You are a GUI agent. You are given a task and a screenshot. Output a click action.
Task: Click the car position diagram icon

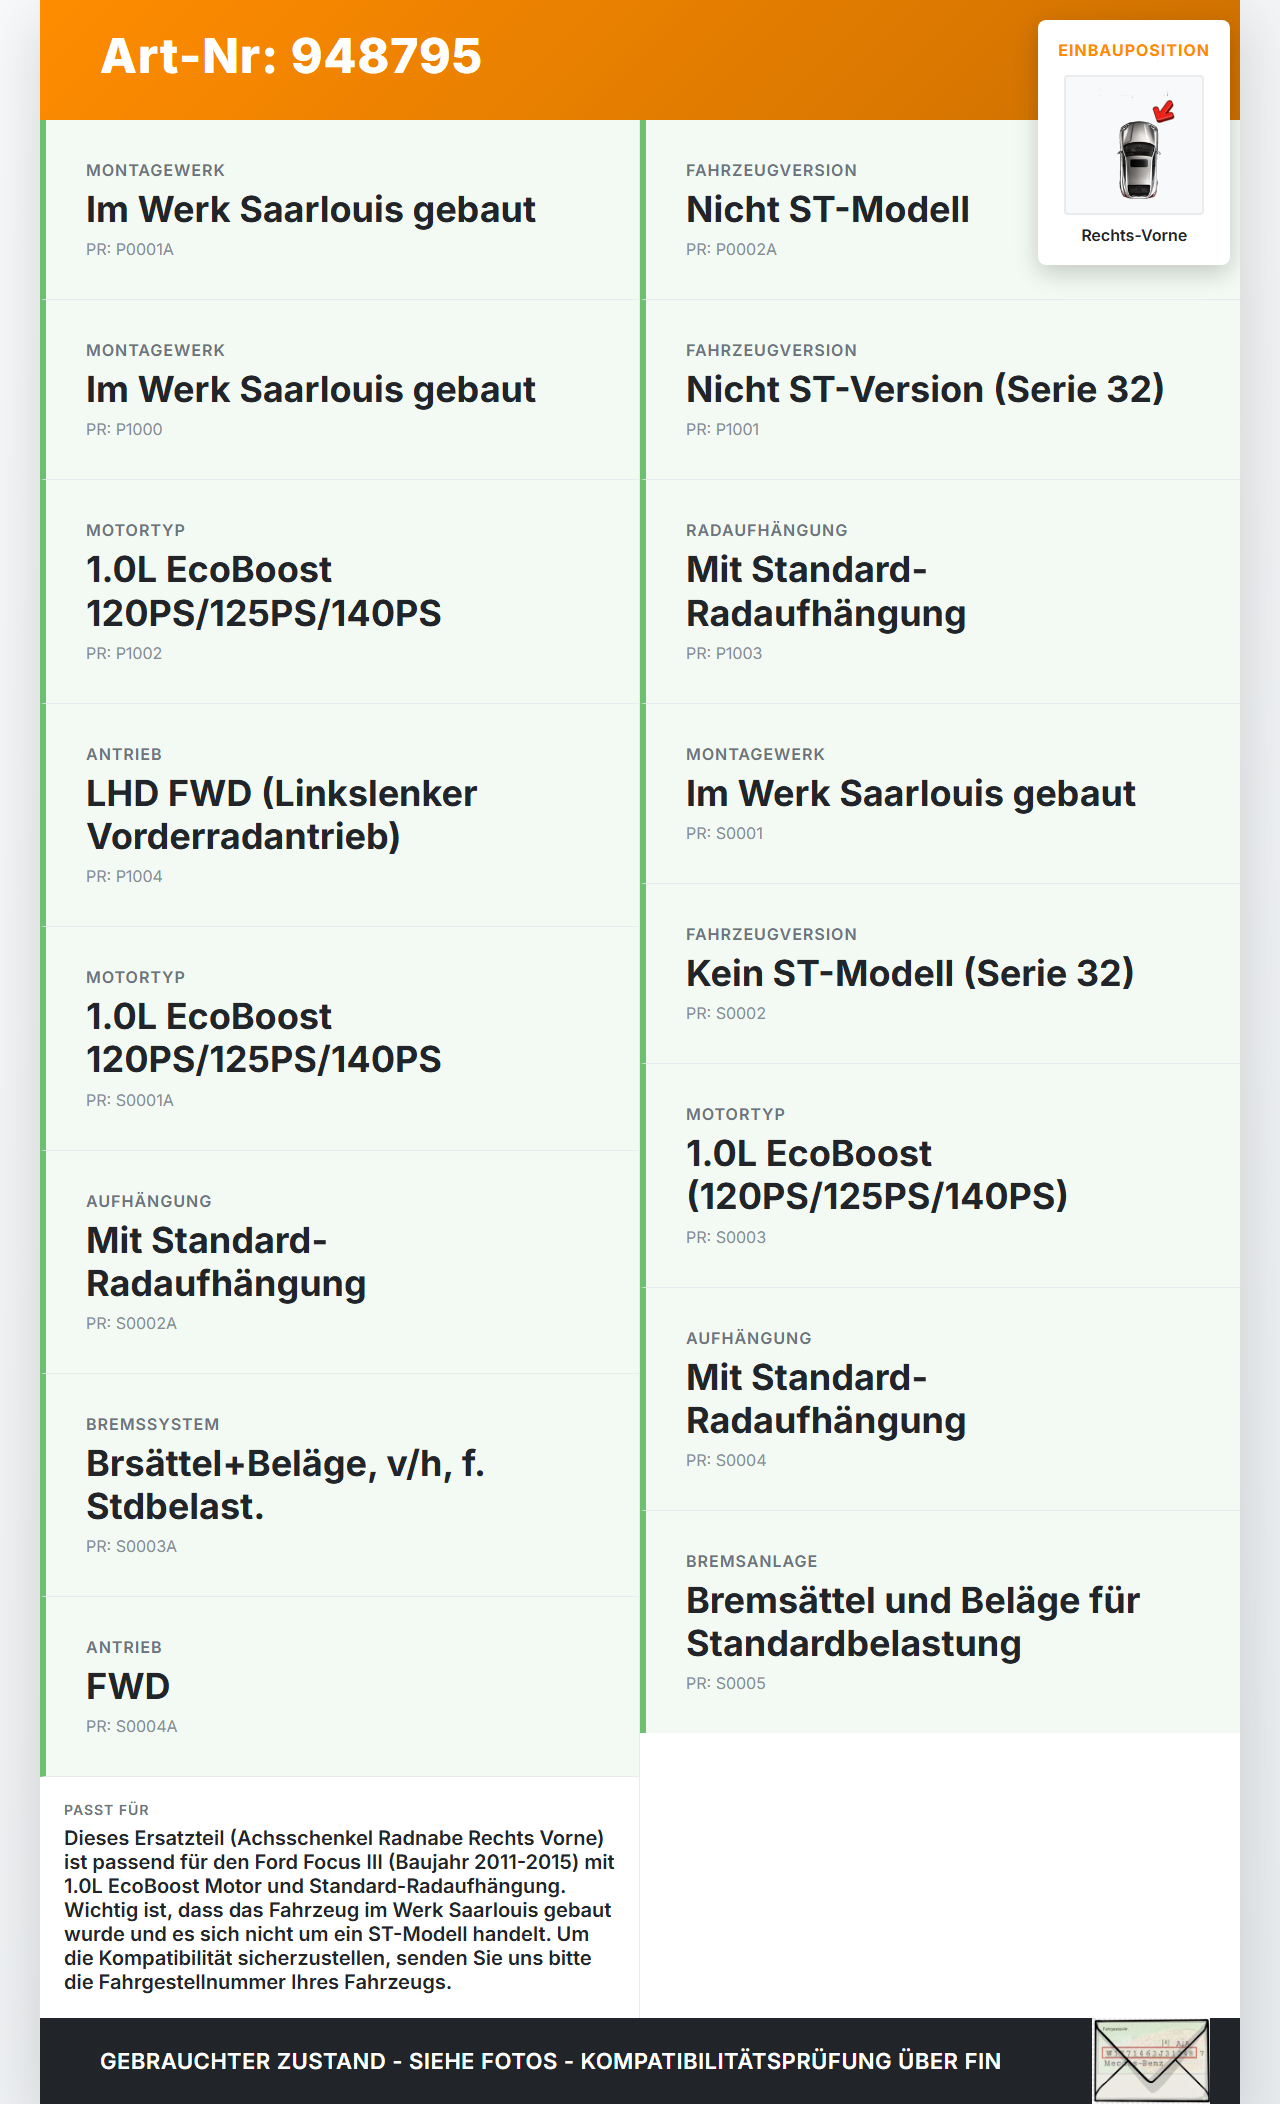1134,145
